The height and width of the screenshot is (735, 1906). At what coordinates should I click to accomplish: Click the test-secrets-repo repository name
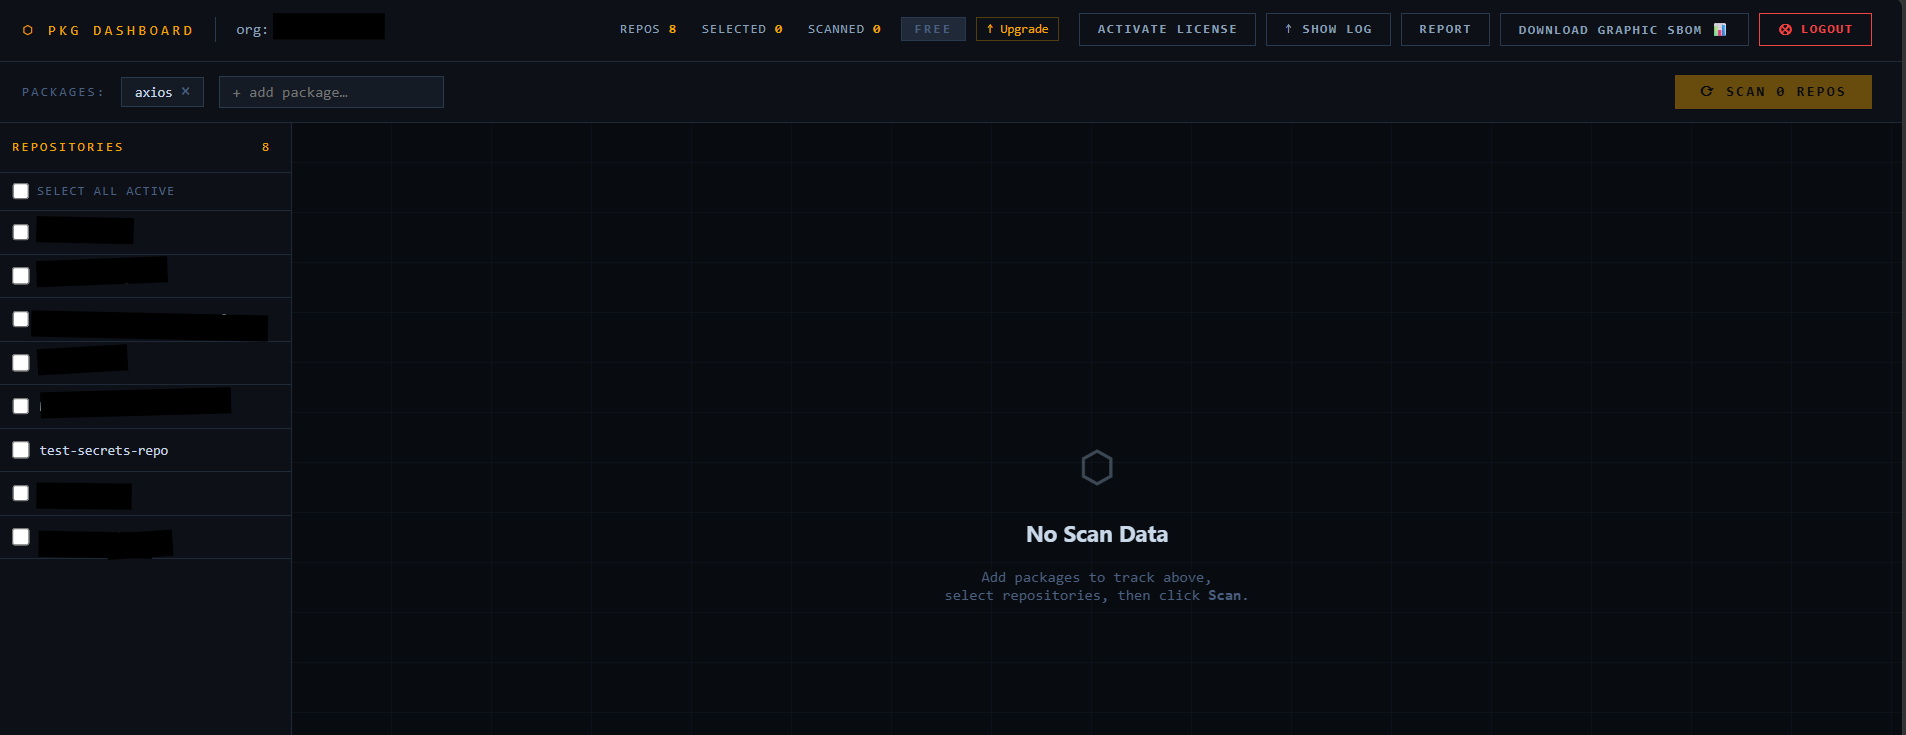pyautogui.click(x=104, y=450)
